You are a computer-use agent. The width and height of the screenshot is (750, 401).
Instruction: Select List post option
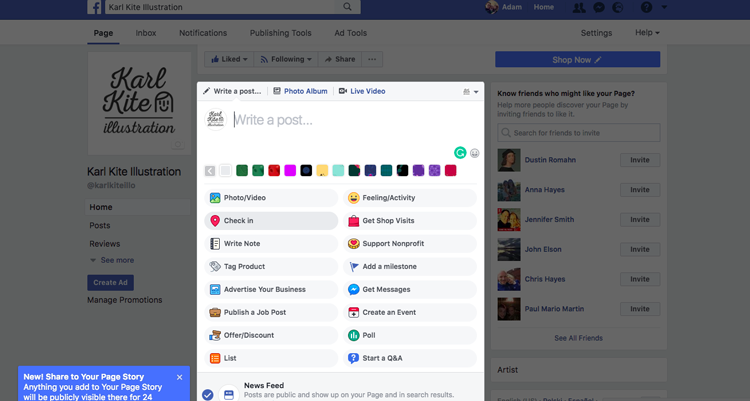tap(271, 358)
